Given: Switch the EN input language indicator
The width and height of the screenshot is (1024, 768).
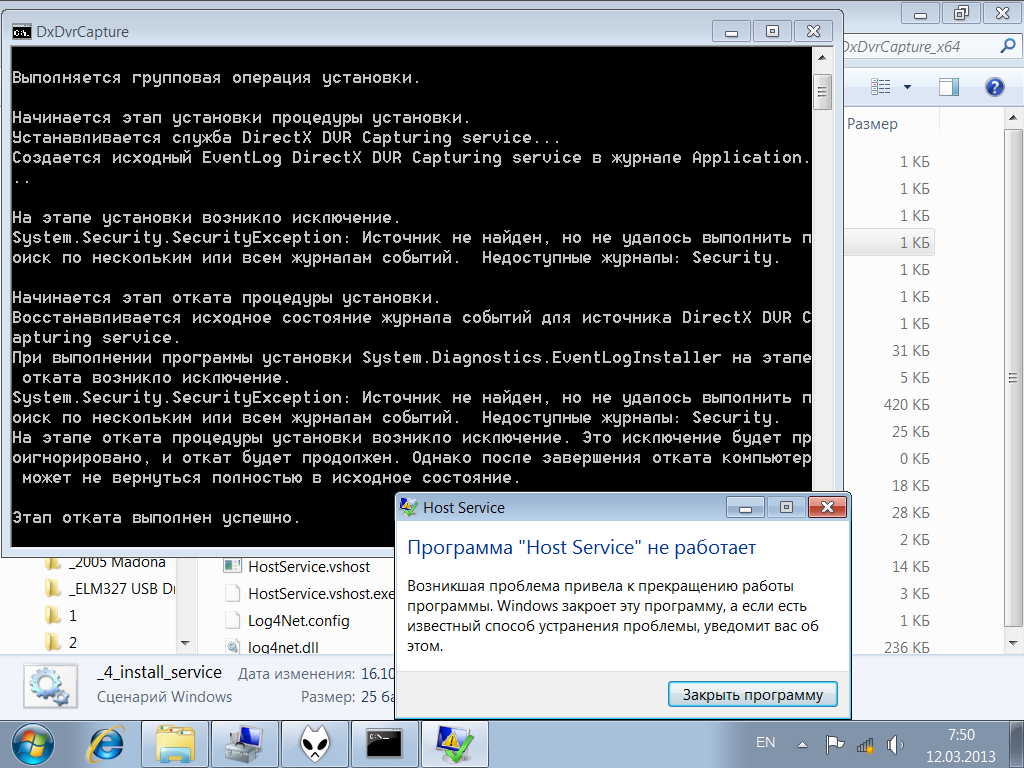Looking at the screenshot, I should [x=765, y=743].
